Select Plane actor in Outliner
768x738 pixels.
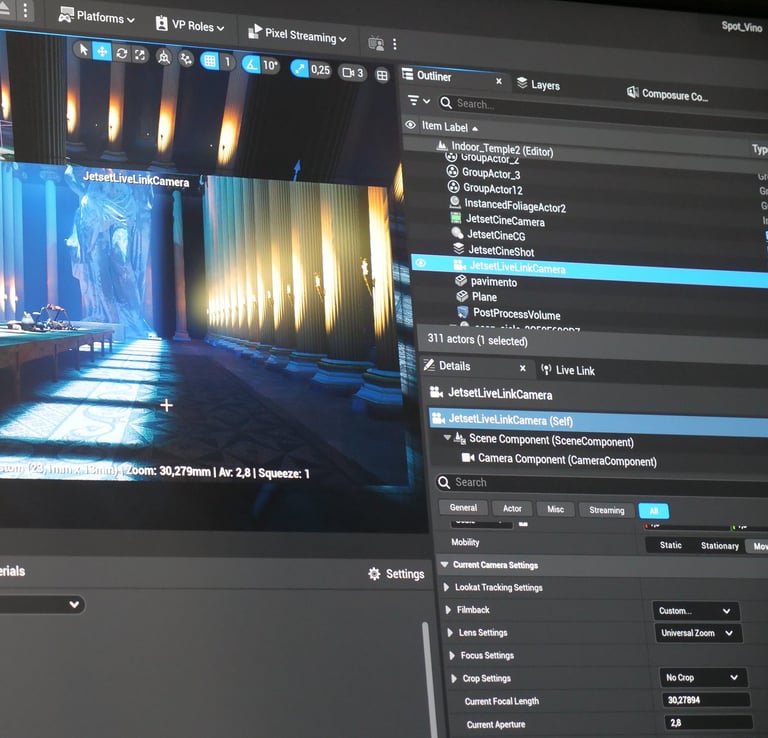click(484, 297)
